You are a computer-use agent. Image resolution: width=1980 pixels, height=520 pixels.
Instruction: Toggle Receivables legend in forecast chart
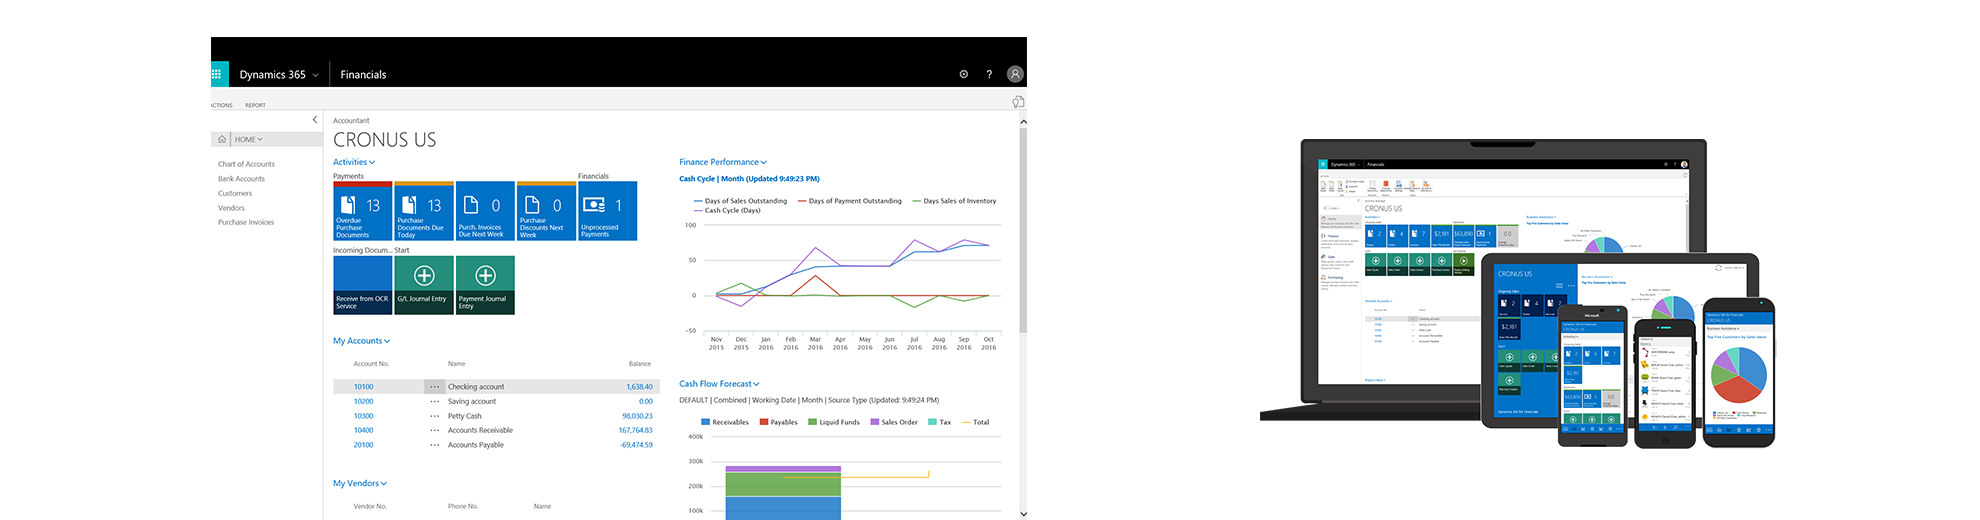tap(725, 422)
